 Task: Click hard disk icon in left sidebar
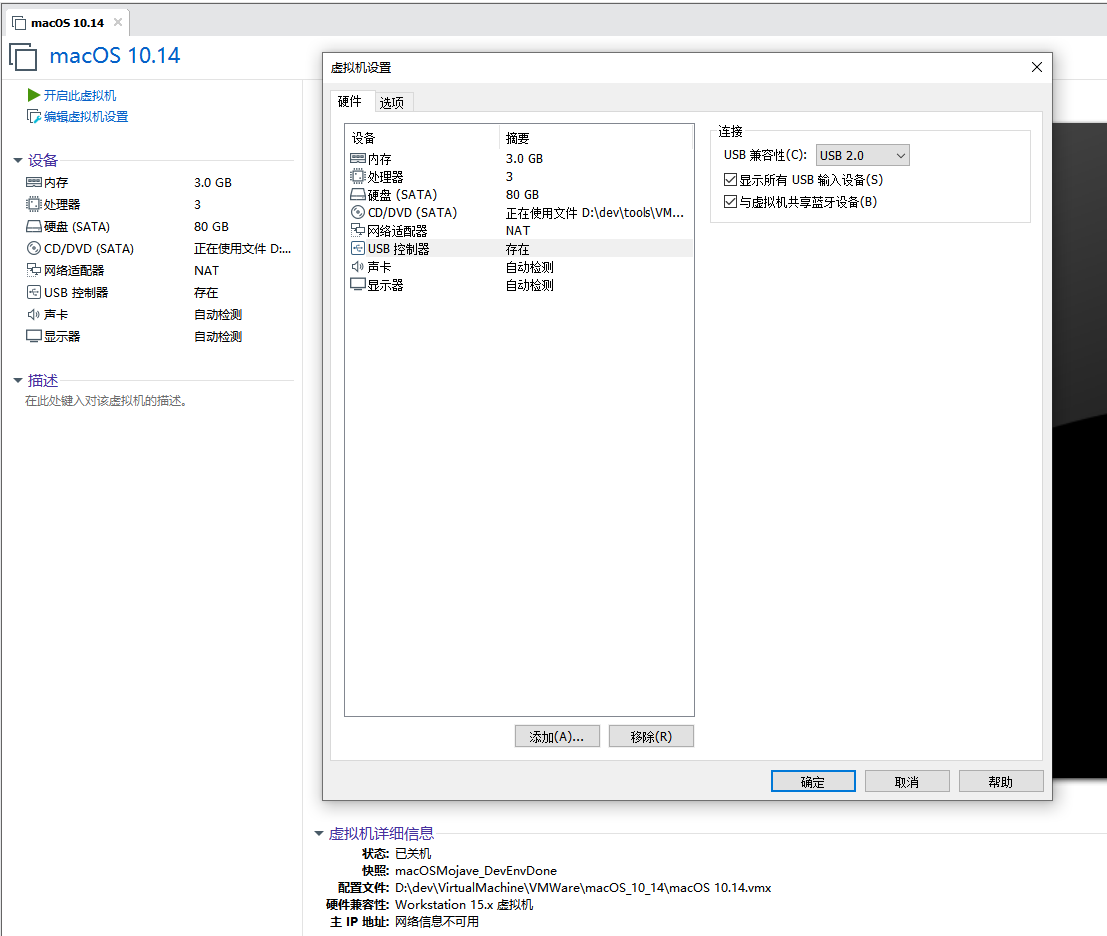[x=34, y=227]
